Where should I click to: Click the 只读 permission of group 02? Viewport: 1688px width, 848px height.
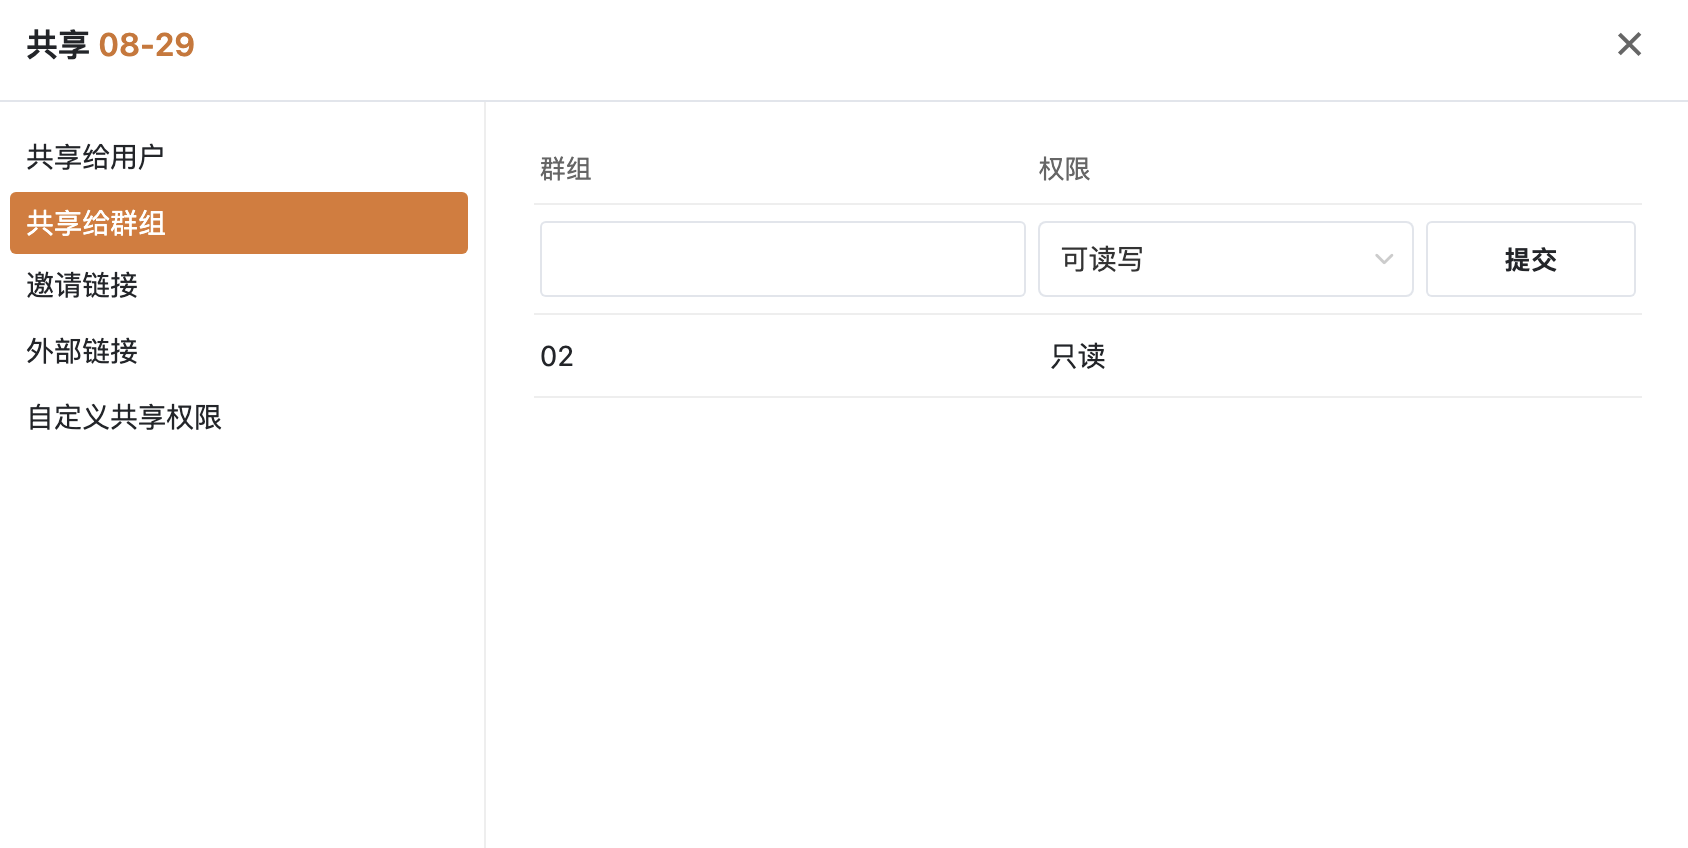(x=1078, y=356)
